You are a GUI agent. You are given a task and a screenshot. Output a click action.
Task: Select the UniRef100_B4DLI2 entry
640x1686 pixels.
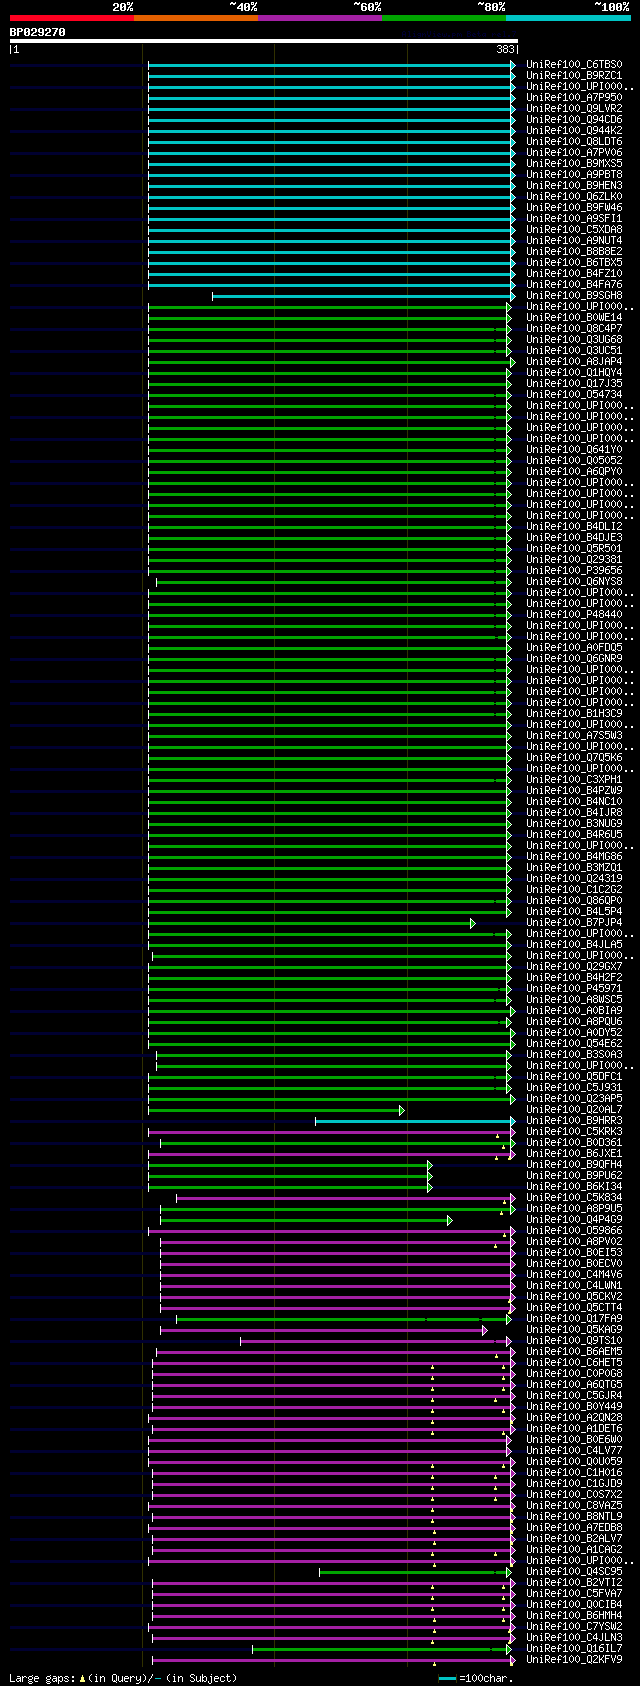coord(574,527)
